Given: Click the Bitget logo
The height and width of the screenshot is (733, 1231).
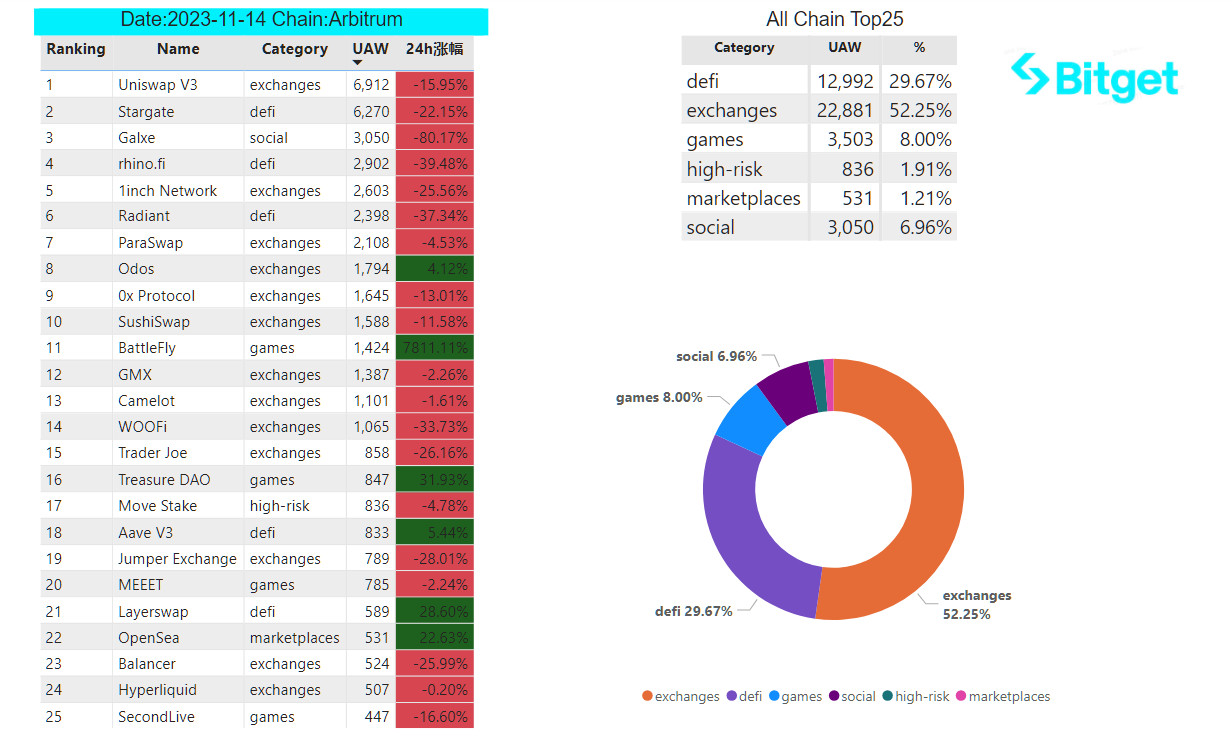Looking at the screenshot, I should point(1094,77).
